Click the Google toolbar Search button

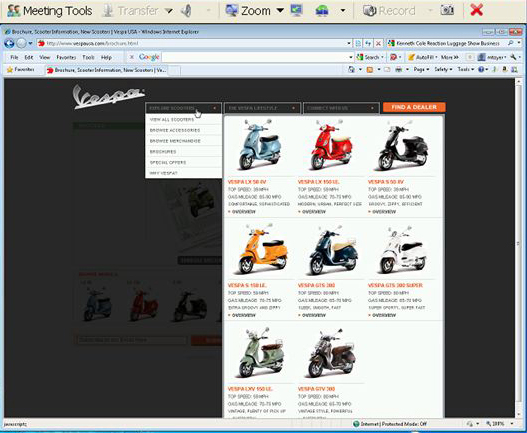tap(370, 57)
